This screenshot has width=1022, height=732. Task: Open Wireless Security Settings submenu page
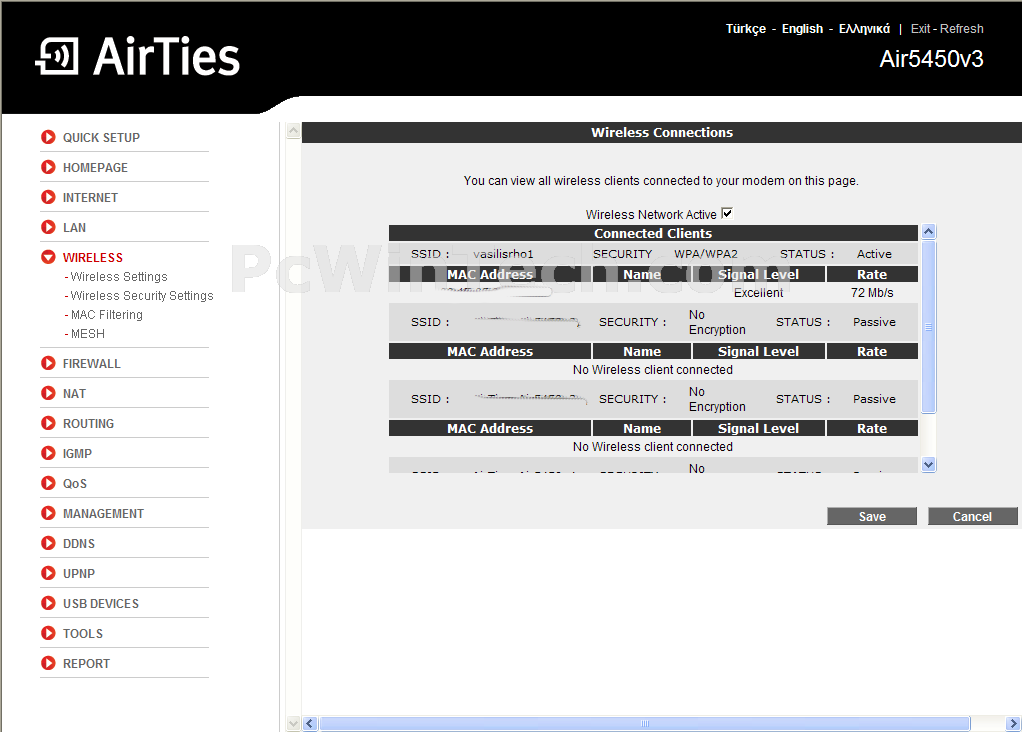click(142, 296)
